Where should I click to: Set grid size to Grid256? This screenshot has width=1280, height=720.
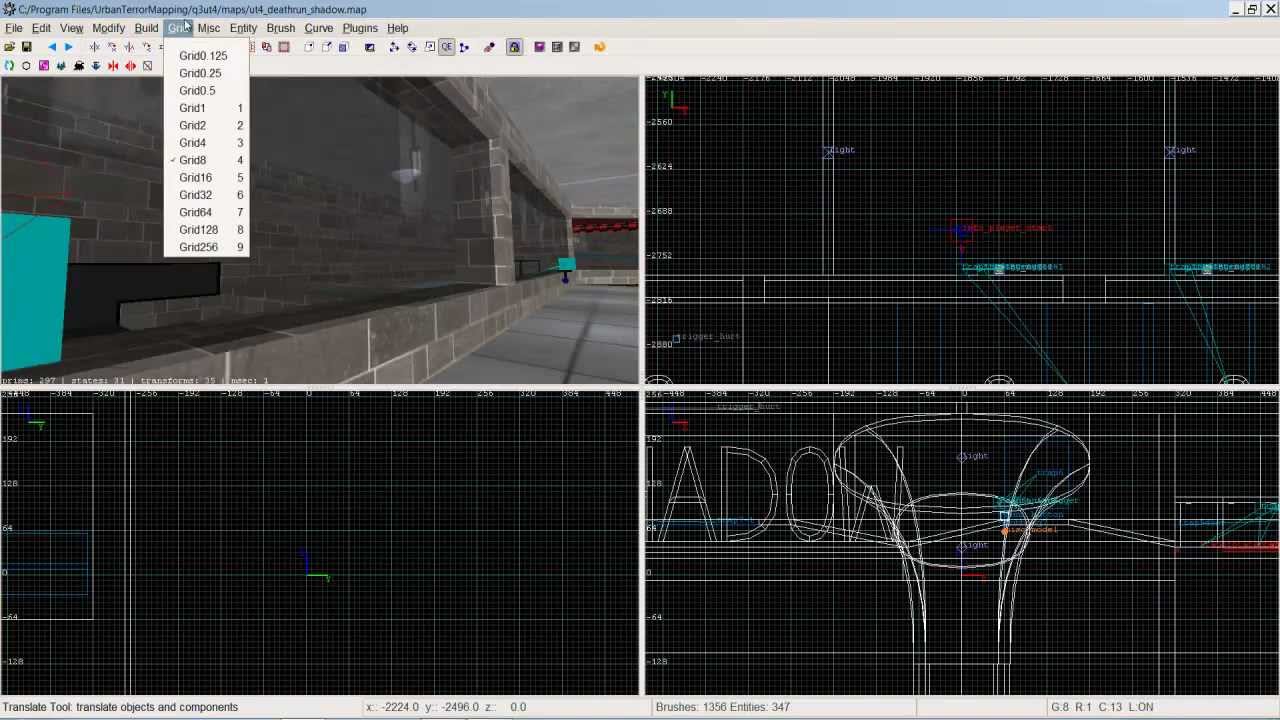tap(206, 247)
